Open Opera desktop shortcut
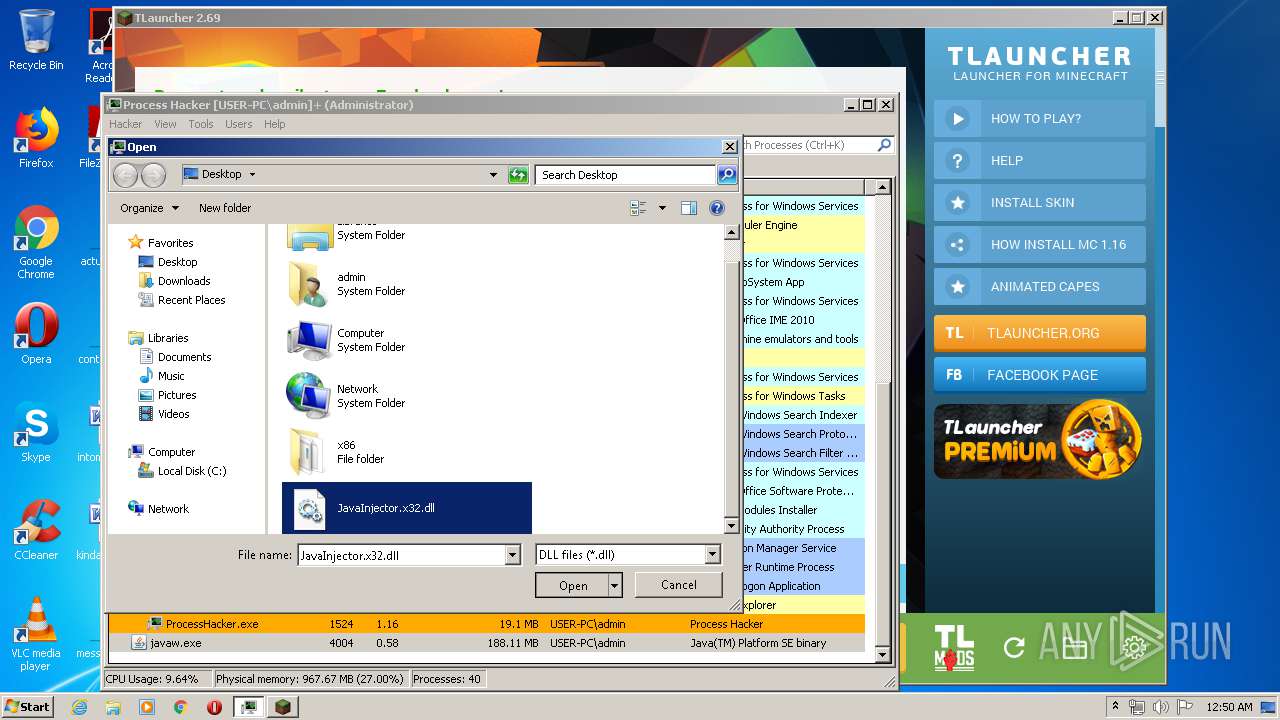Viewport: 1280px width, 720px height. (36, 334)
